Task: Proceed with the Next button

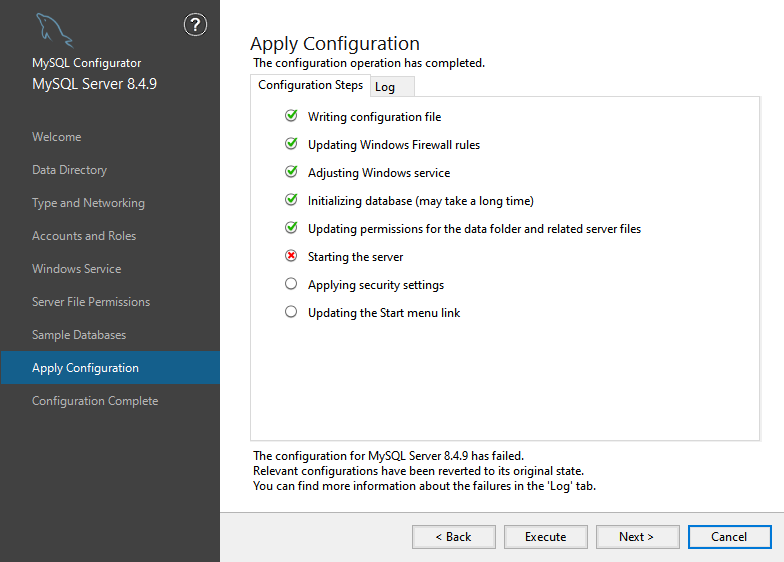Action: [x=637, y=537]
